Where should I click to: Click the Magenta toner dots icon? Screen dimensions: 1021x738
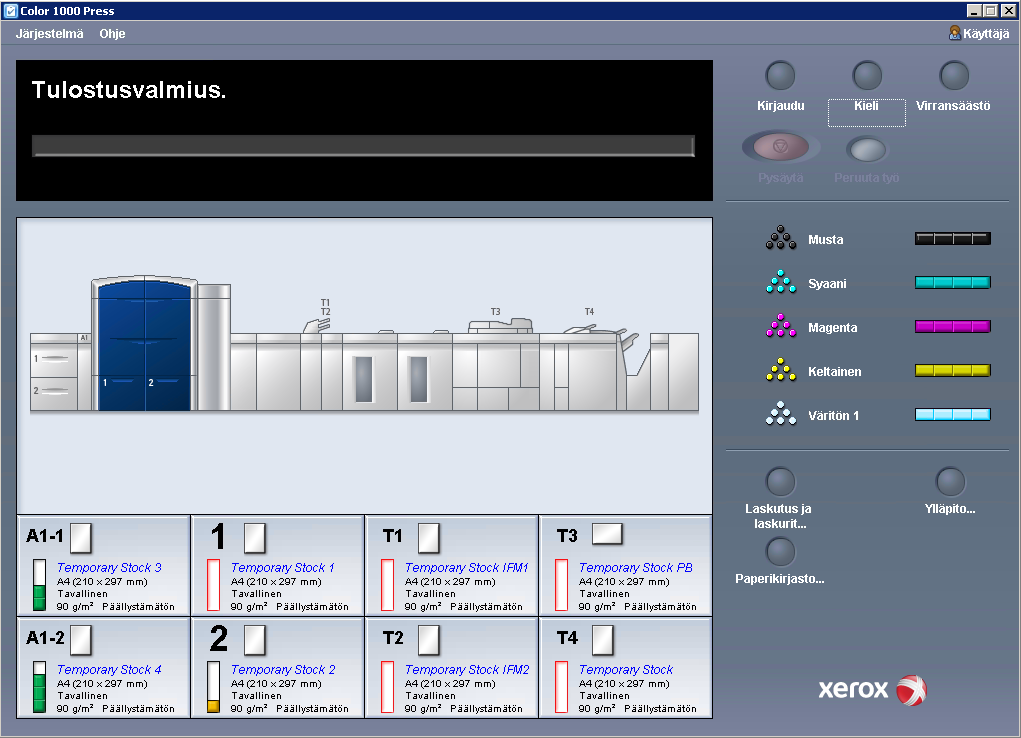click(781, 326)
